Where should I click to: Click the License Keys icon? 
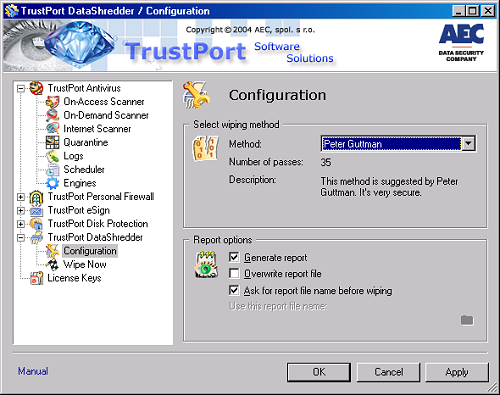(36, 278)
